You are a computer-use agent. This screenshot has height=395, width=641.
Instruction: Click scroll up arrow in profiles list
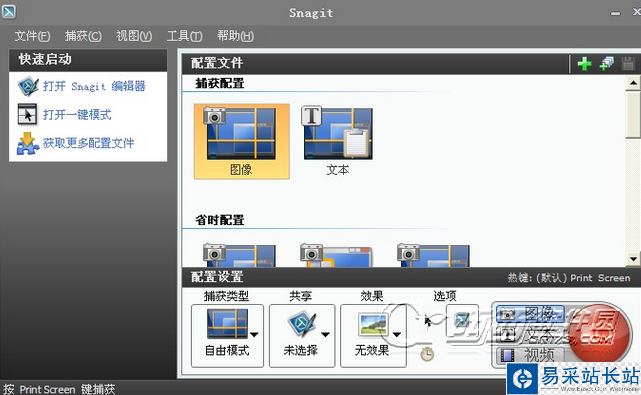[x=633, y=83]
